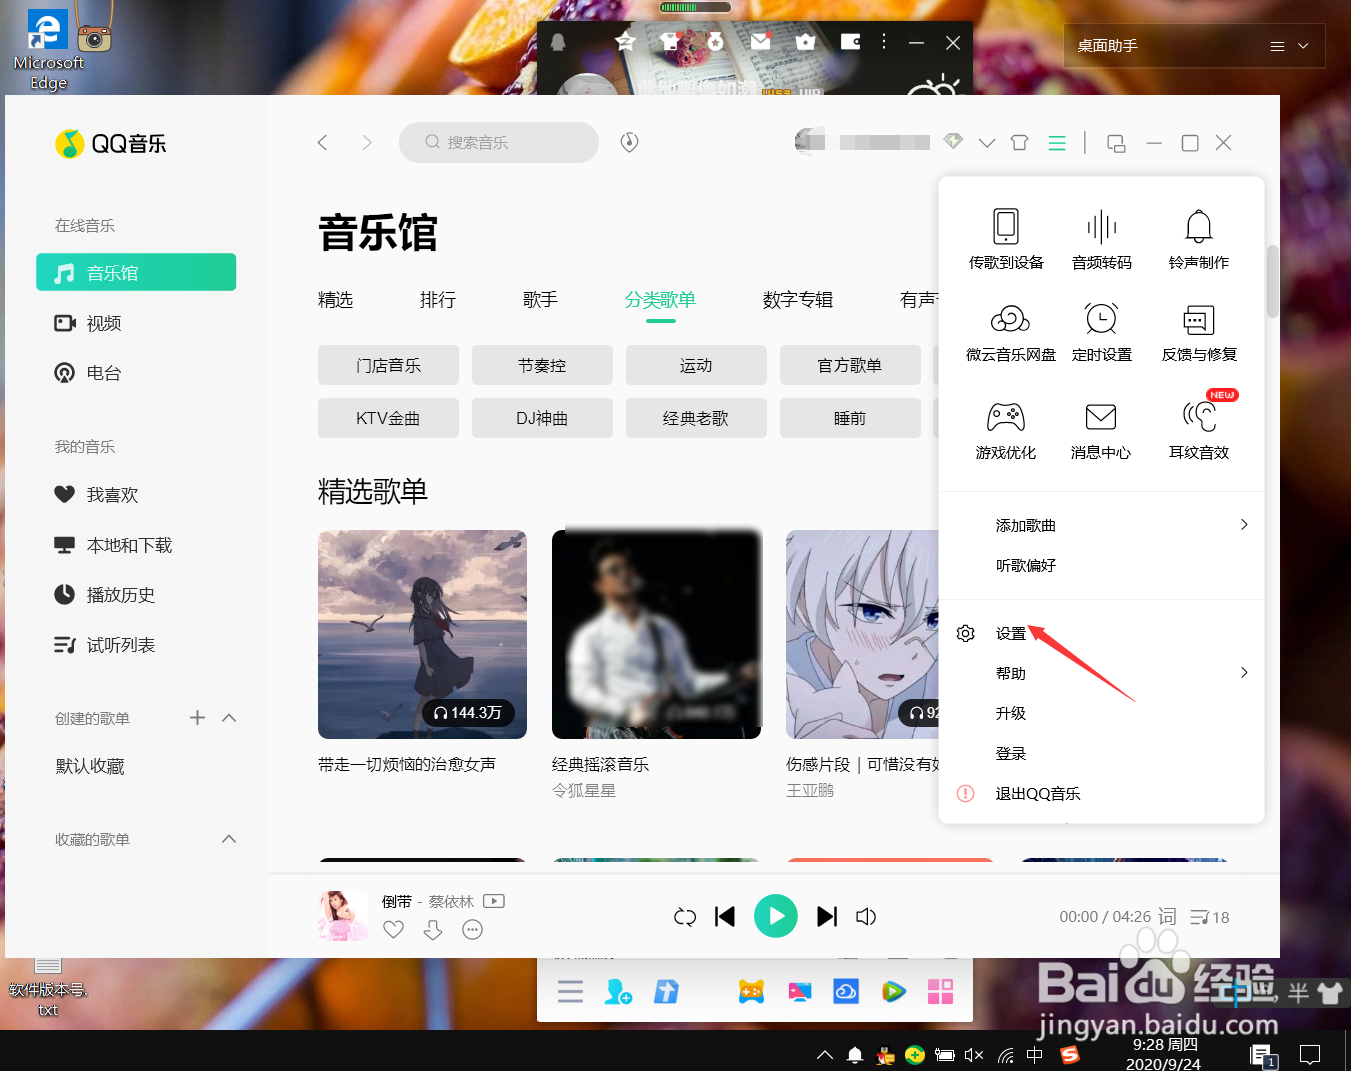Switch to the 排行 tab
This screenshot has height=1071, width=1351.
pos(438,300)
